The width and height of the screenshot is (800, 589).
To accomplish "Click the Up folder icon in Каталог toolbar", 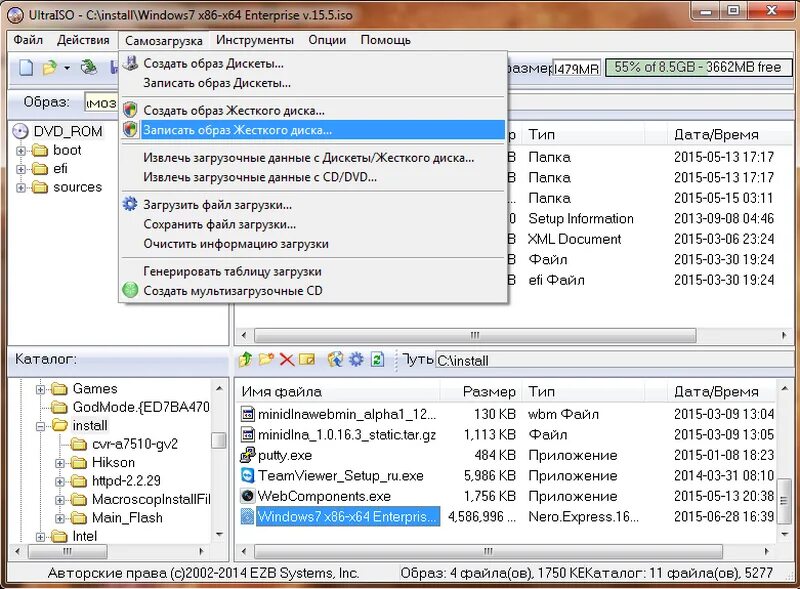I will (x=245, y=359).
